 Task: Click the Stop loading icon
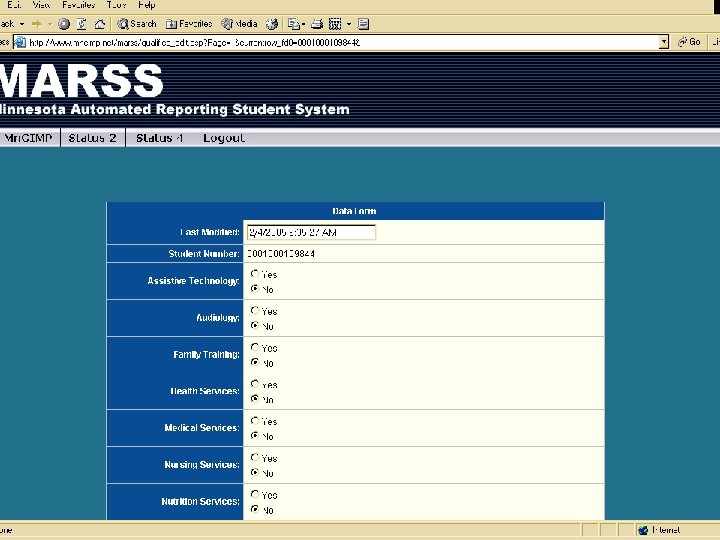coord(64,24)
